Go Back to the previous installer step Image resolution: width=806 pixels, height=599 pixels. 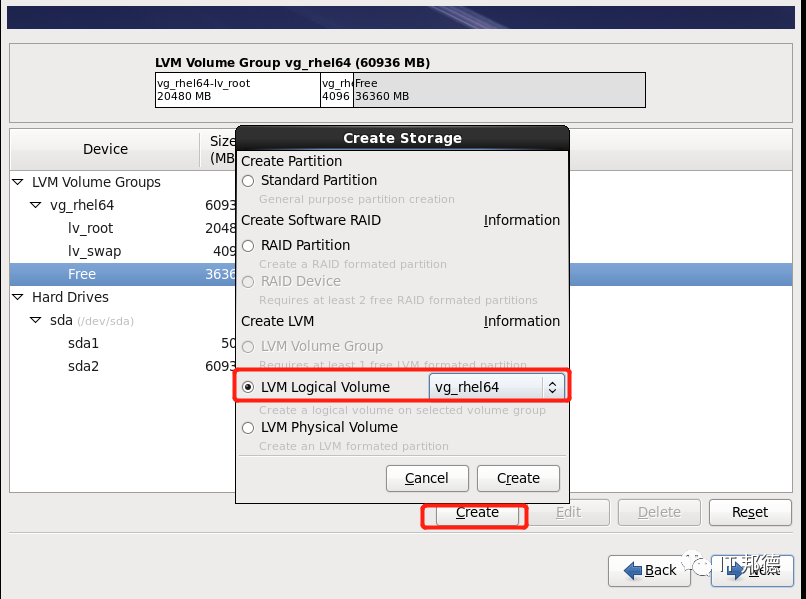[649, 570]
